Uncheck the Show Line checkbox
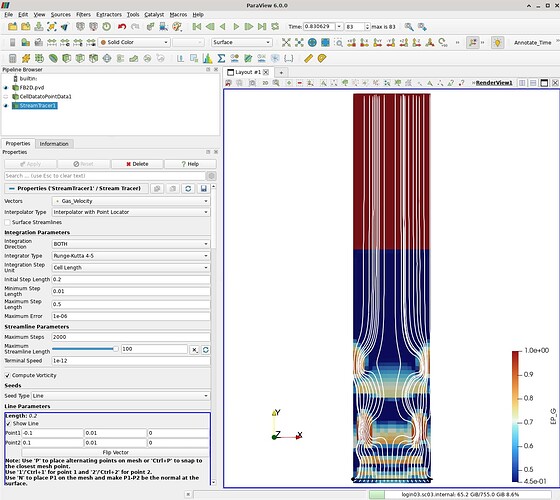 [9, 424]
